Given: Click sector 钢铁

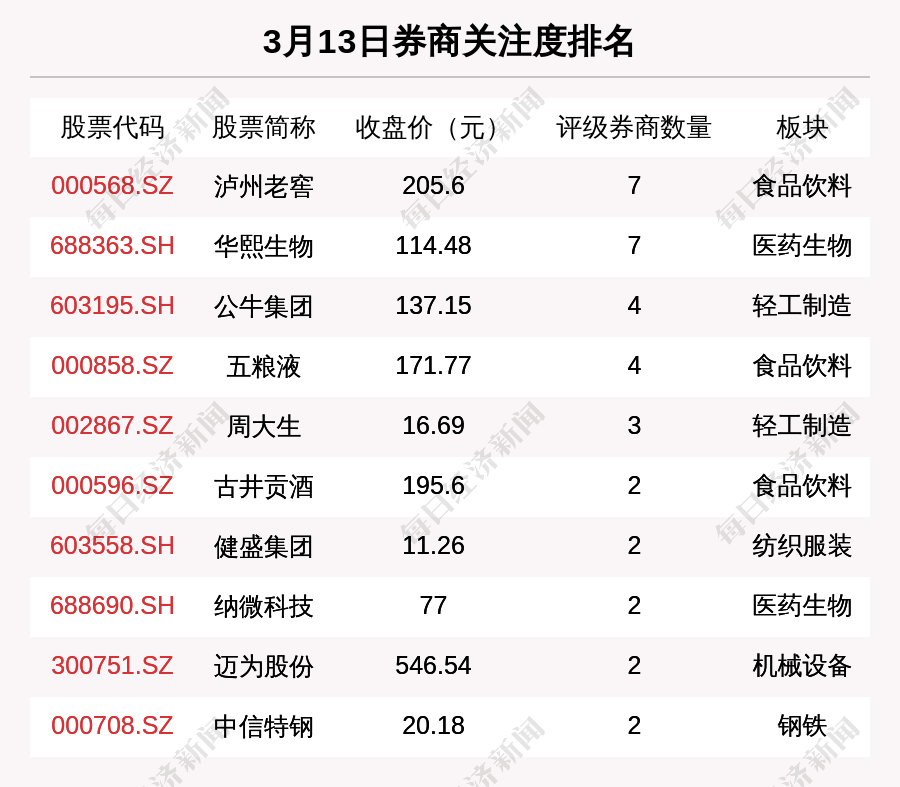Looking at the screenshot, I should pos(802,726).
